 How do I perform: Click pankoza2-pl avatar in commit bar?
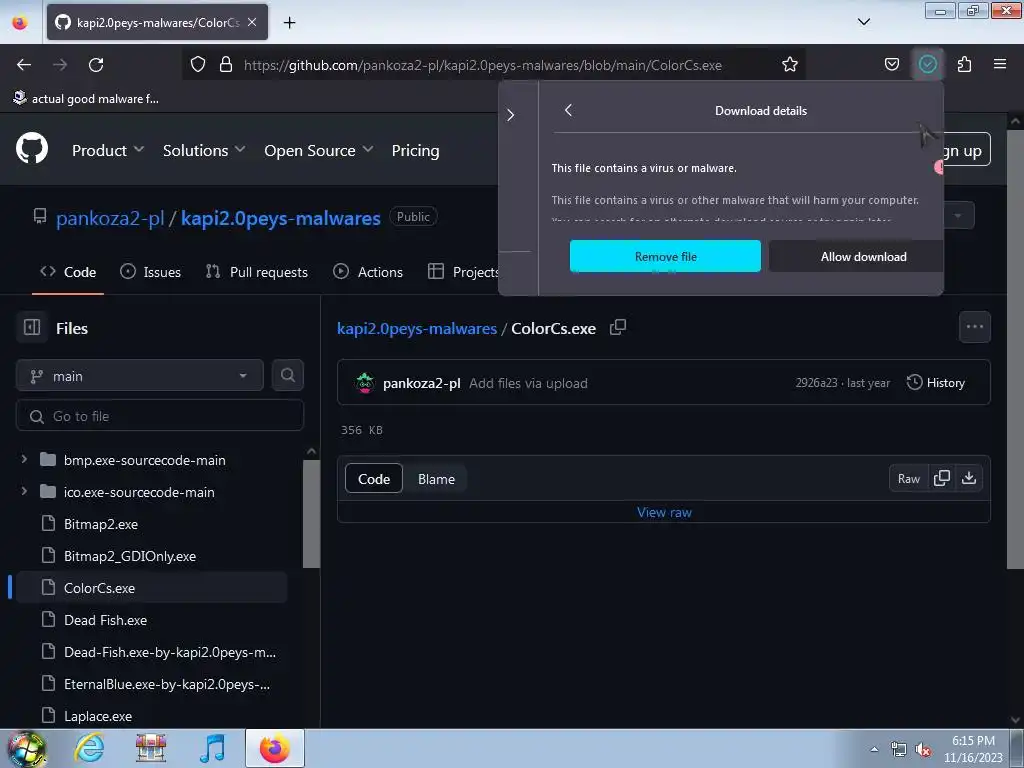tap(365, 383)
